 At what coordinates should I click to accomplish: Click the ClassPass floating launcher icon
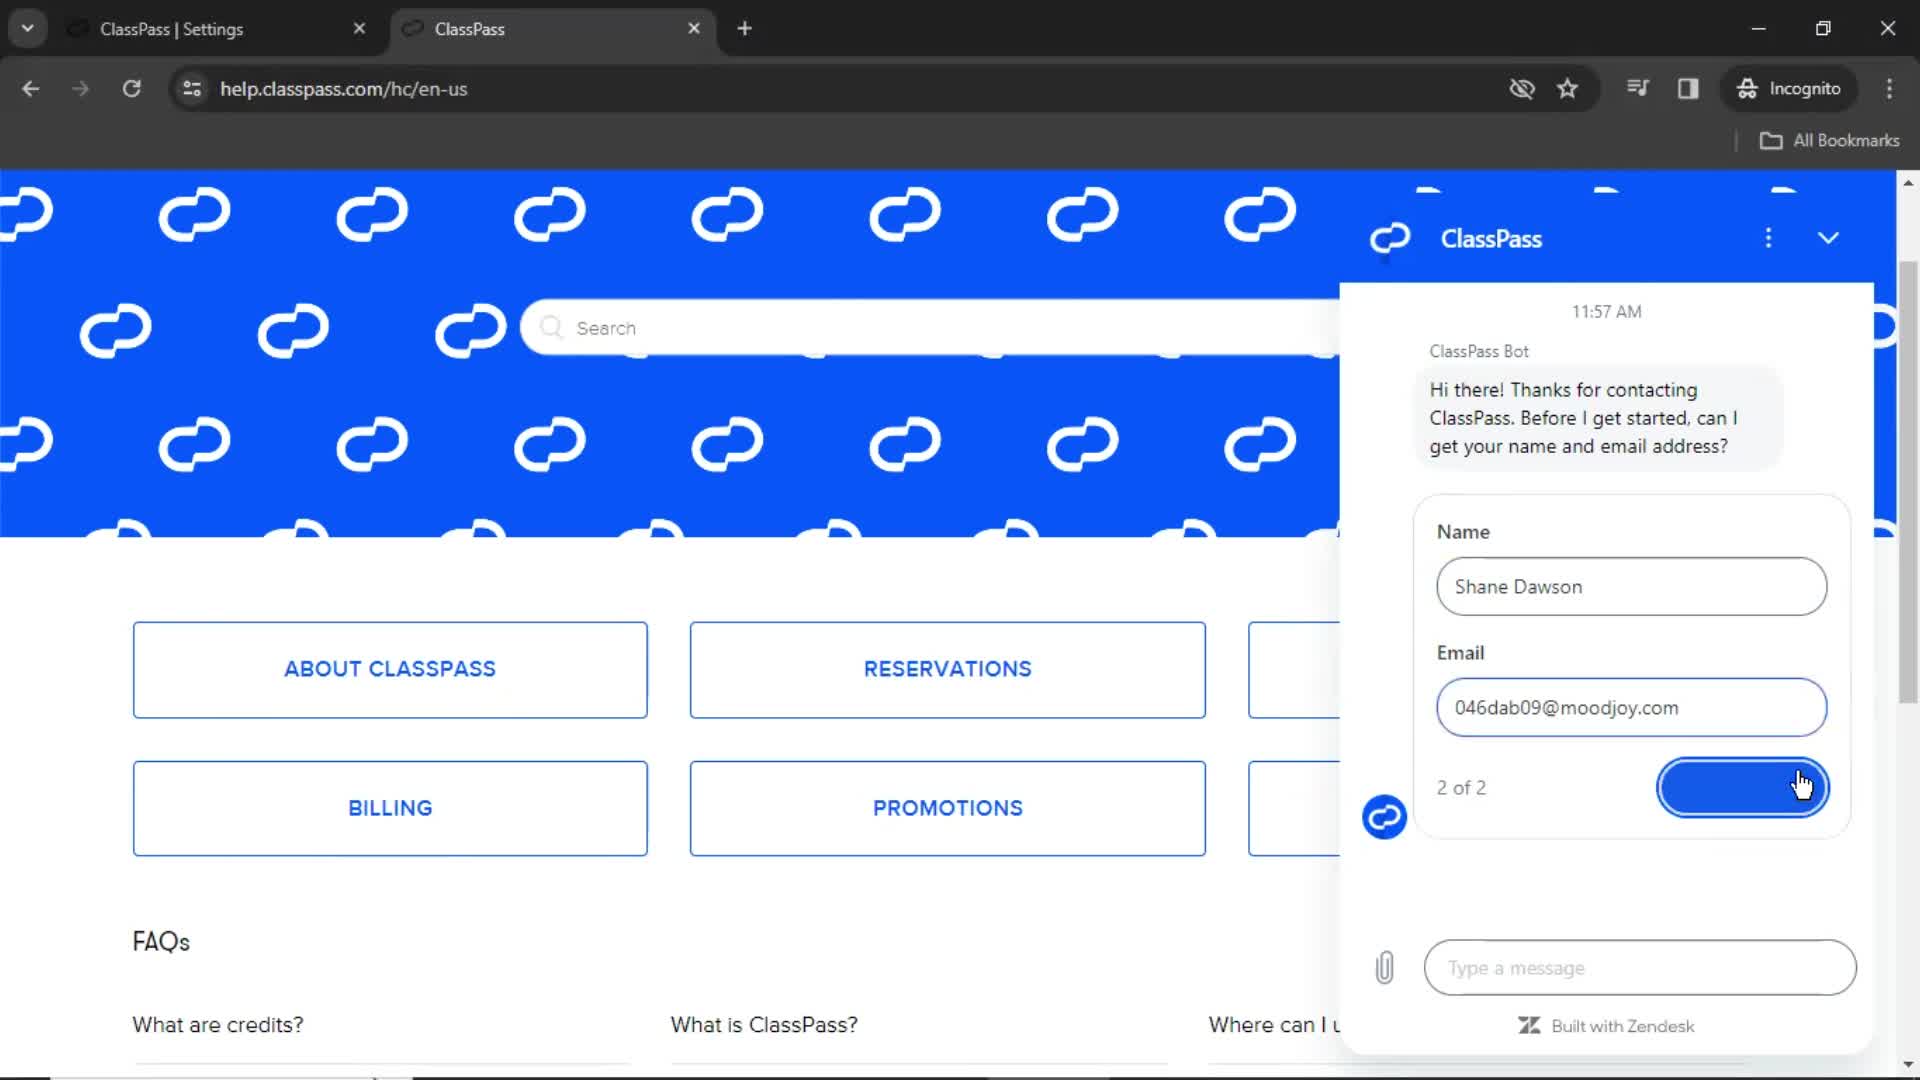pyautogui.click(x=1385, y=816)
